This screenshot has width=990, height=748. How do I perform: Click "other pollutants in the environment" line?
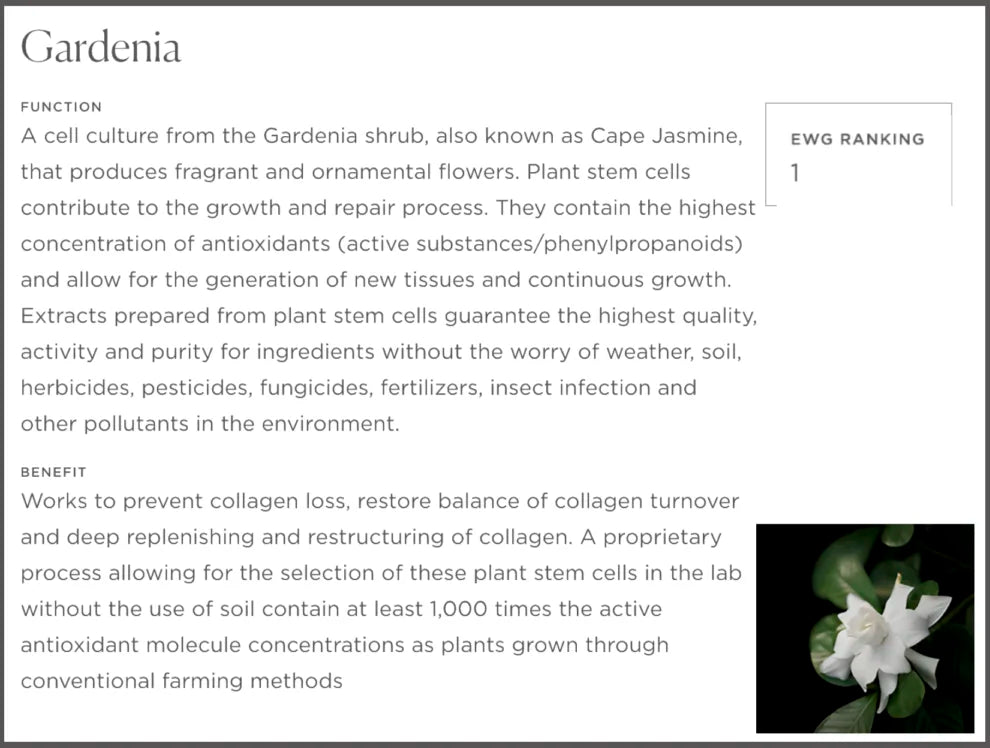[210, 423]
